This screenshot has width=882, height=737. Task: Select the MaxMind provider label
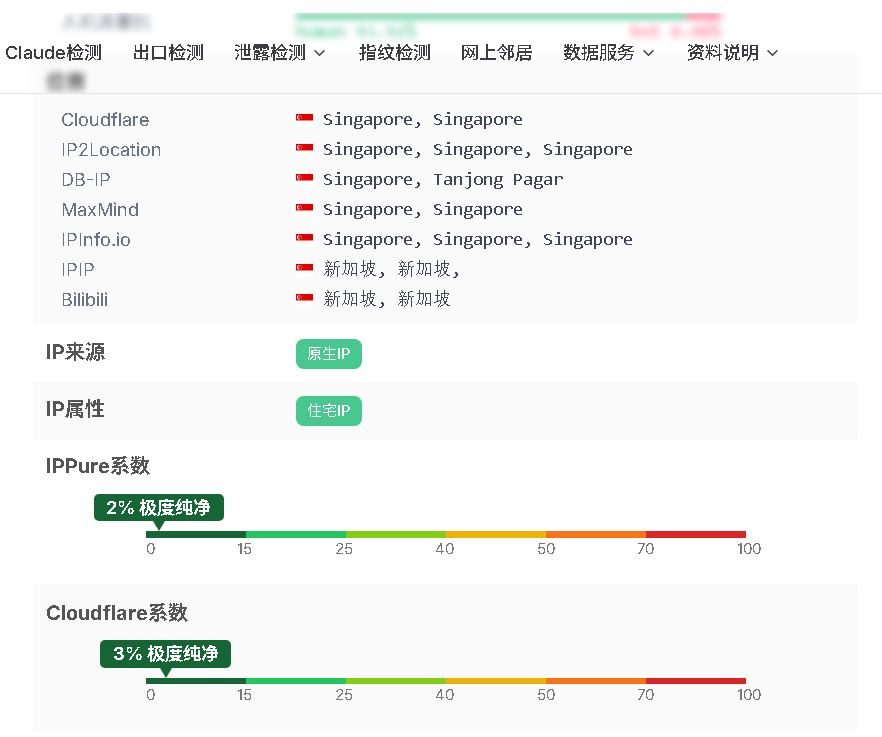pyautogui.click(x=100, y=210)
